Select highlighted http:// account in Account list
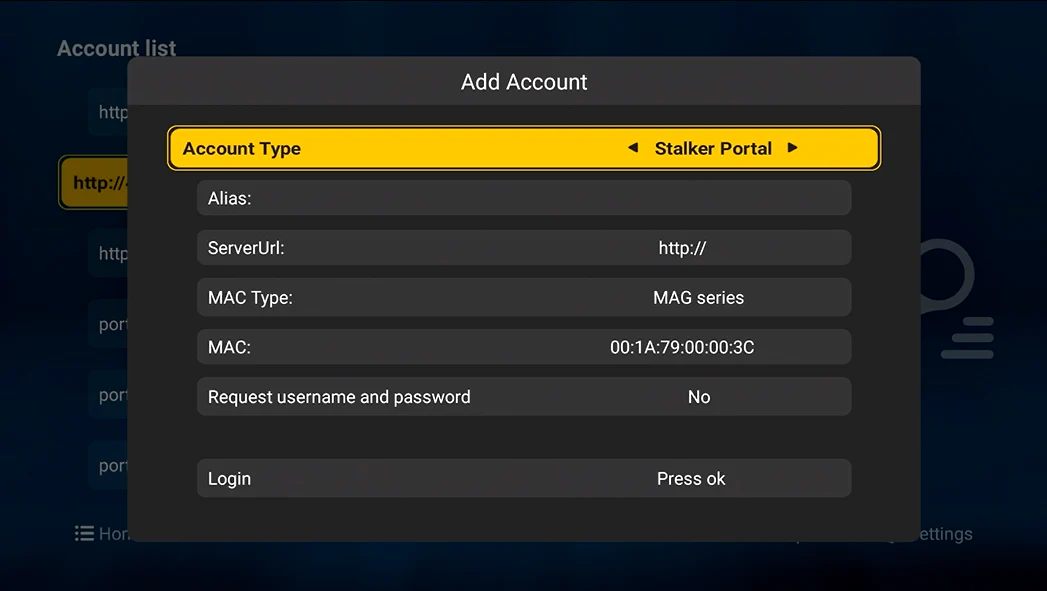The image size is (1047, 591). 93,182
